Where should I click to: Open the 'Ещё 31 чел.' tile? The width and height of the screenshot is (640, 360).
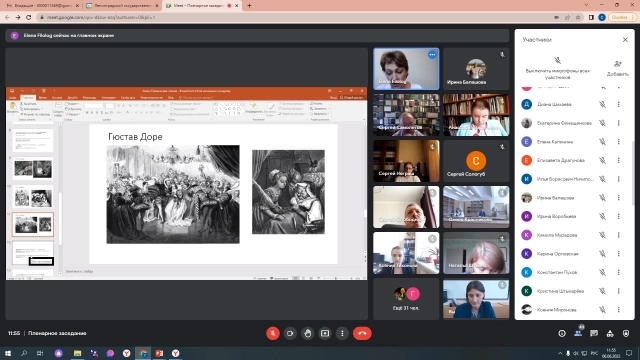point(406,299)
